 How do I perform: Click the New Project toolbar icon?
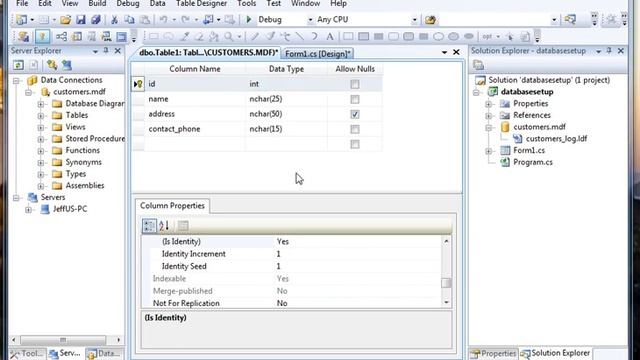pos(21,20)
